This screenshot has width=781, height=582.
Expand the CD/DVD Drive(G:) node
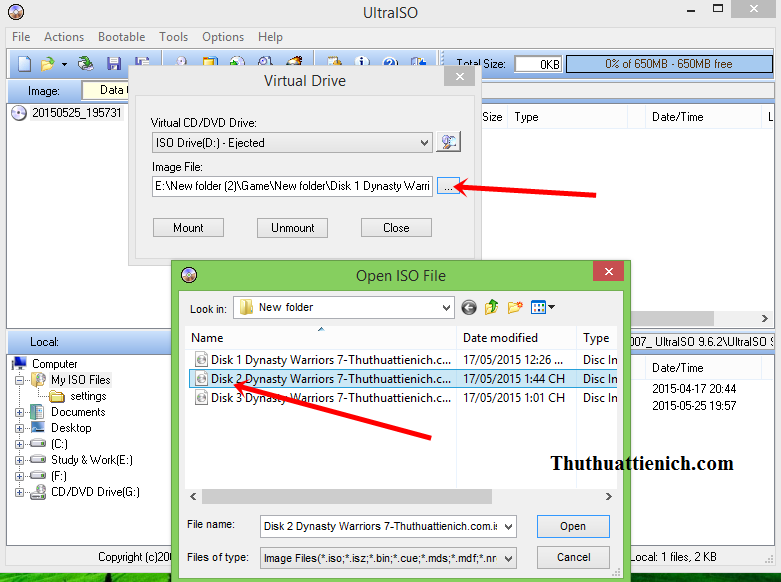19,492
